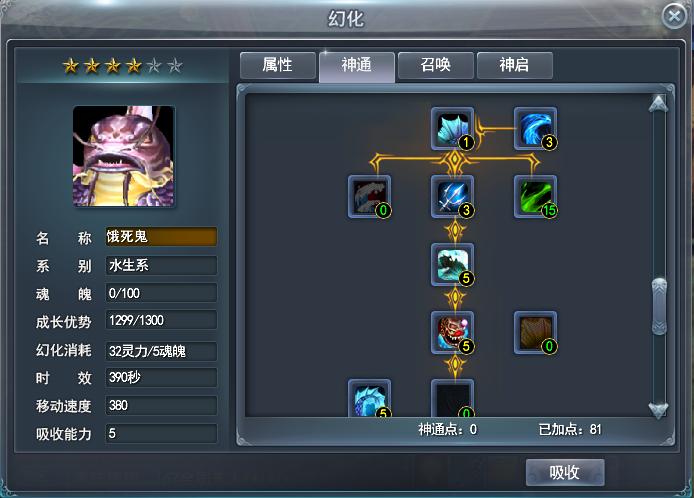Image resolution: width=694 pixels, height=498 pixels.
Task: Click the trident skill icon with level 3
Action: click(x=452, y=197)
